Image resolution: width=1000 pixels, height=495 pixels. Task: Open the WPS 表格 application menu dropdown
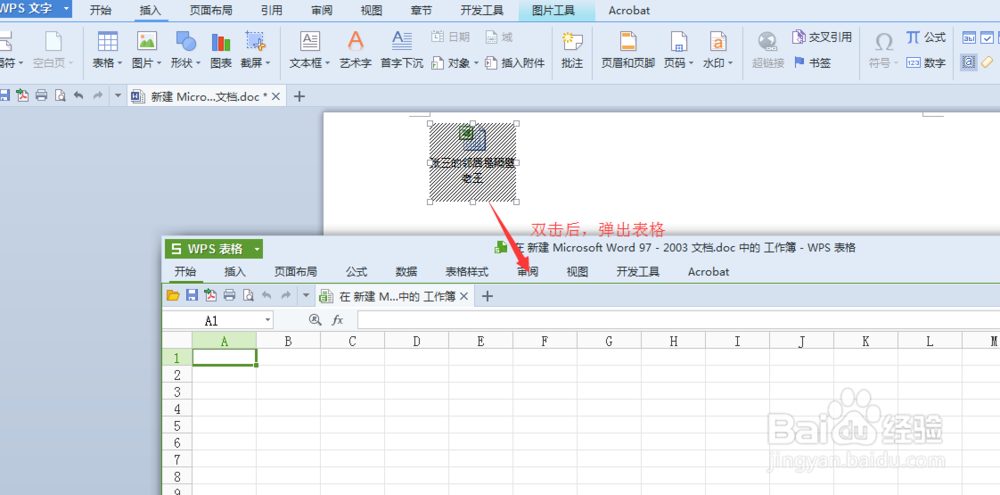point(256,249)
